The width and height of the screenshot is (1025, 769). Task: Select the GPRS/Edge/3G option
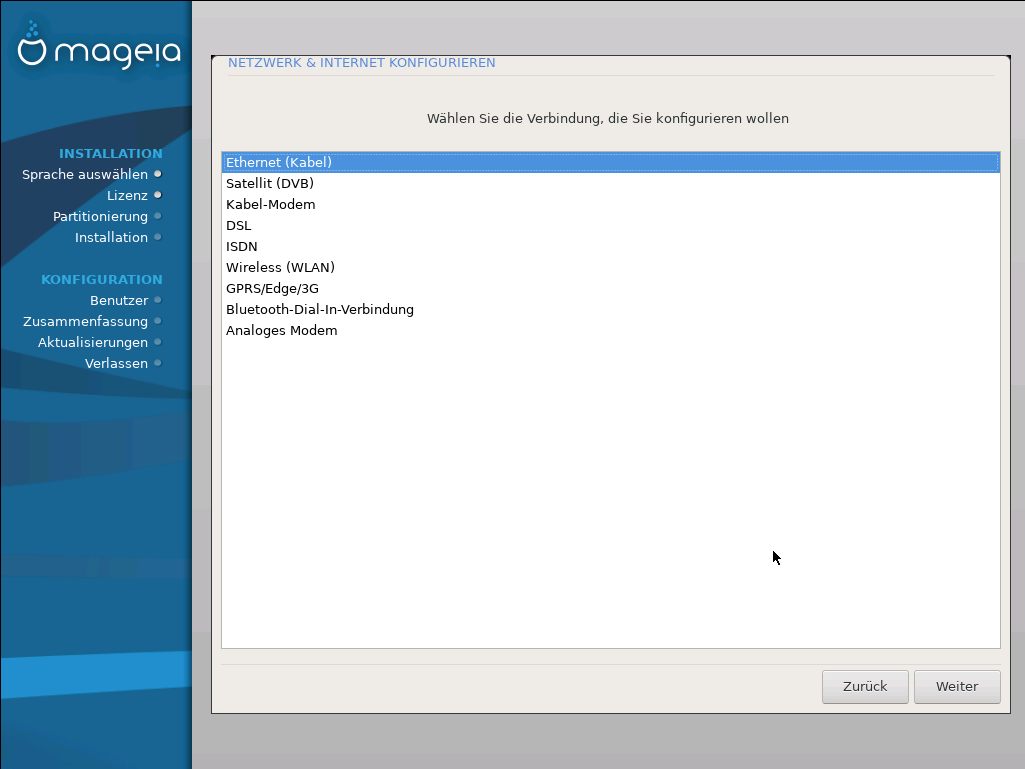[272, 288]
